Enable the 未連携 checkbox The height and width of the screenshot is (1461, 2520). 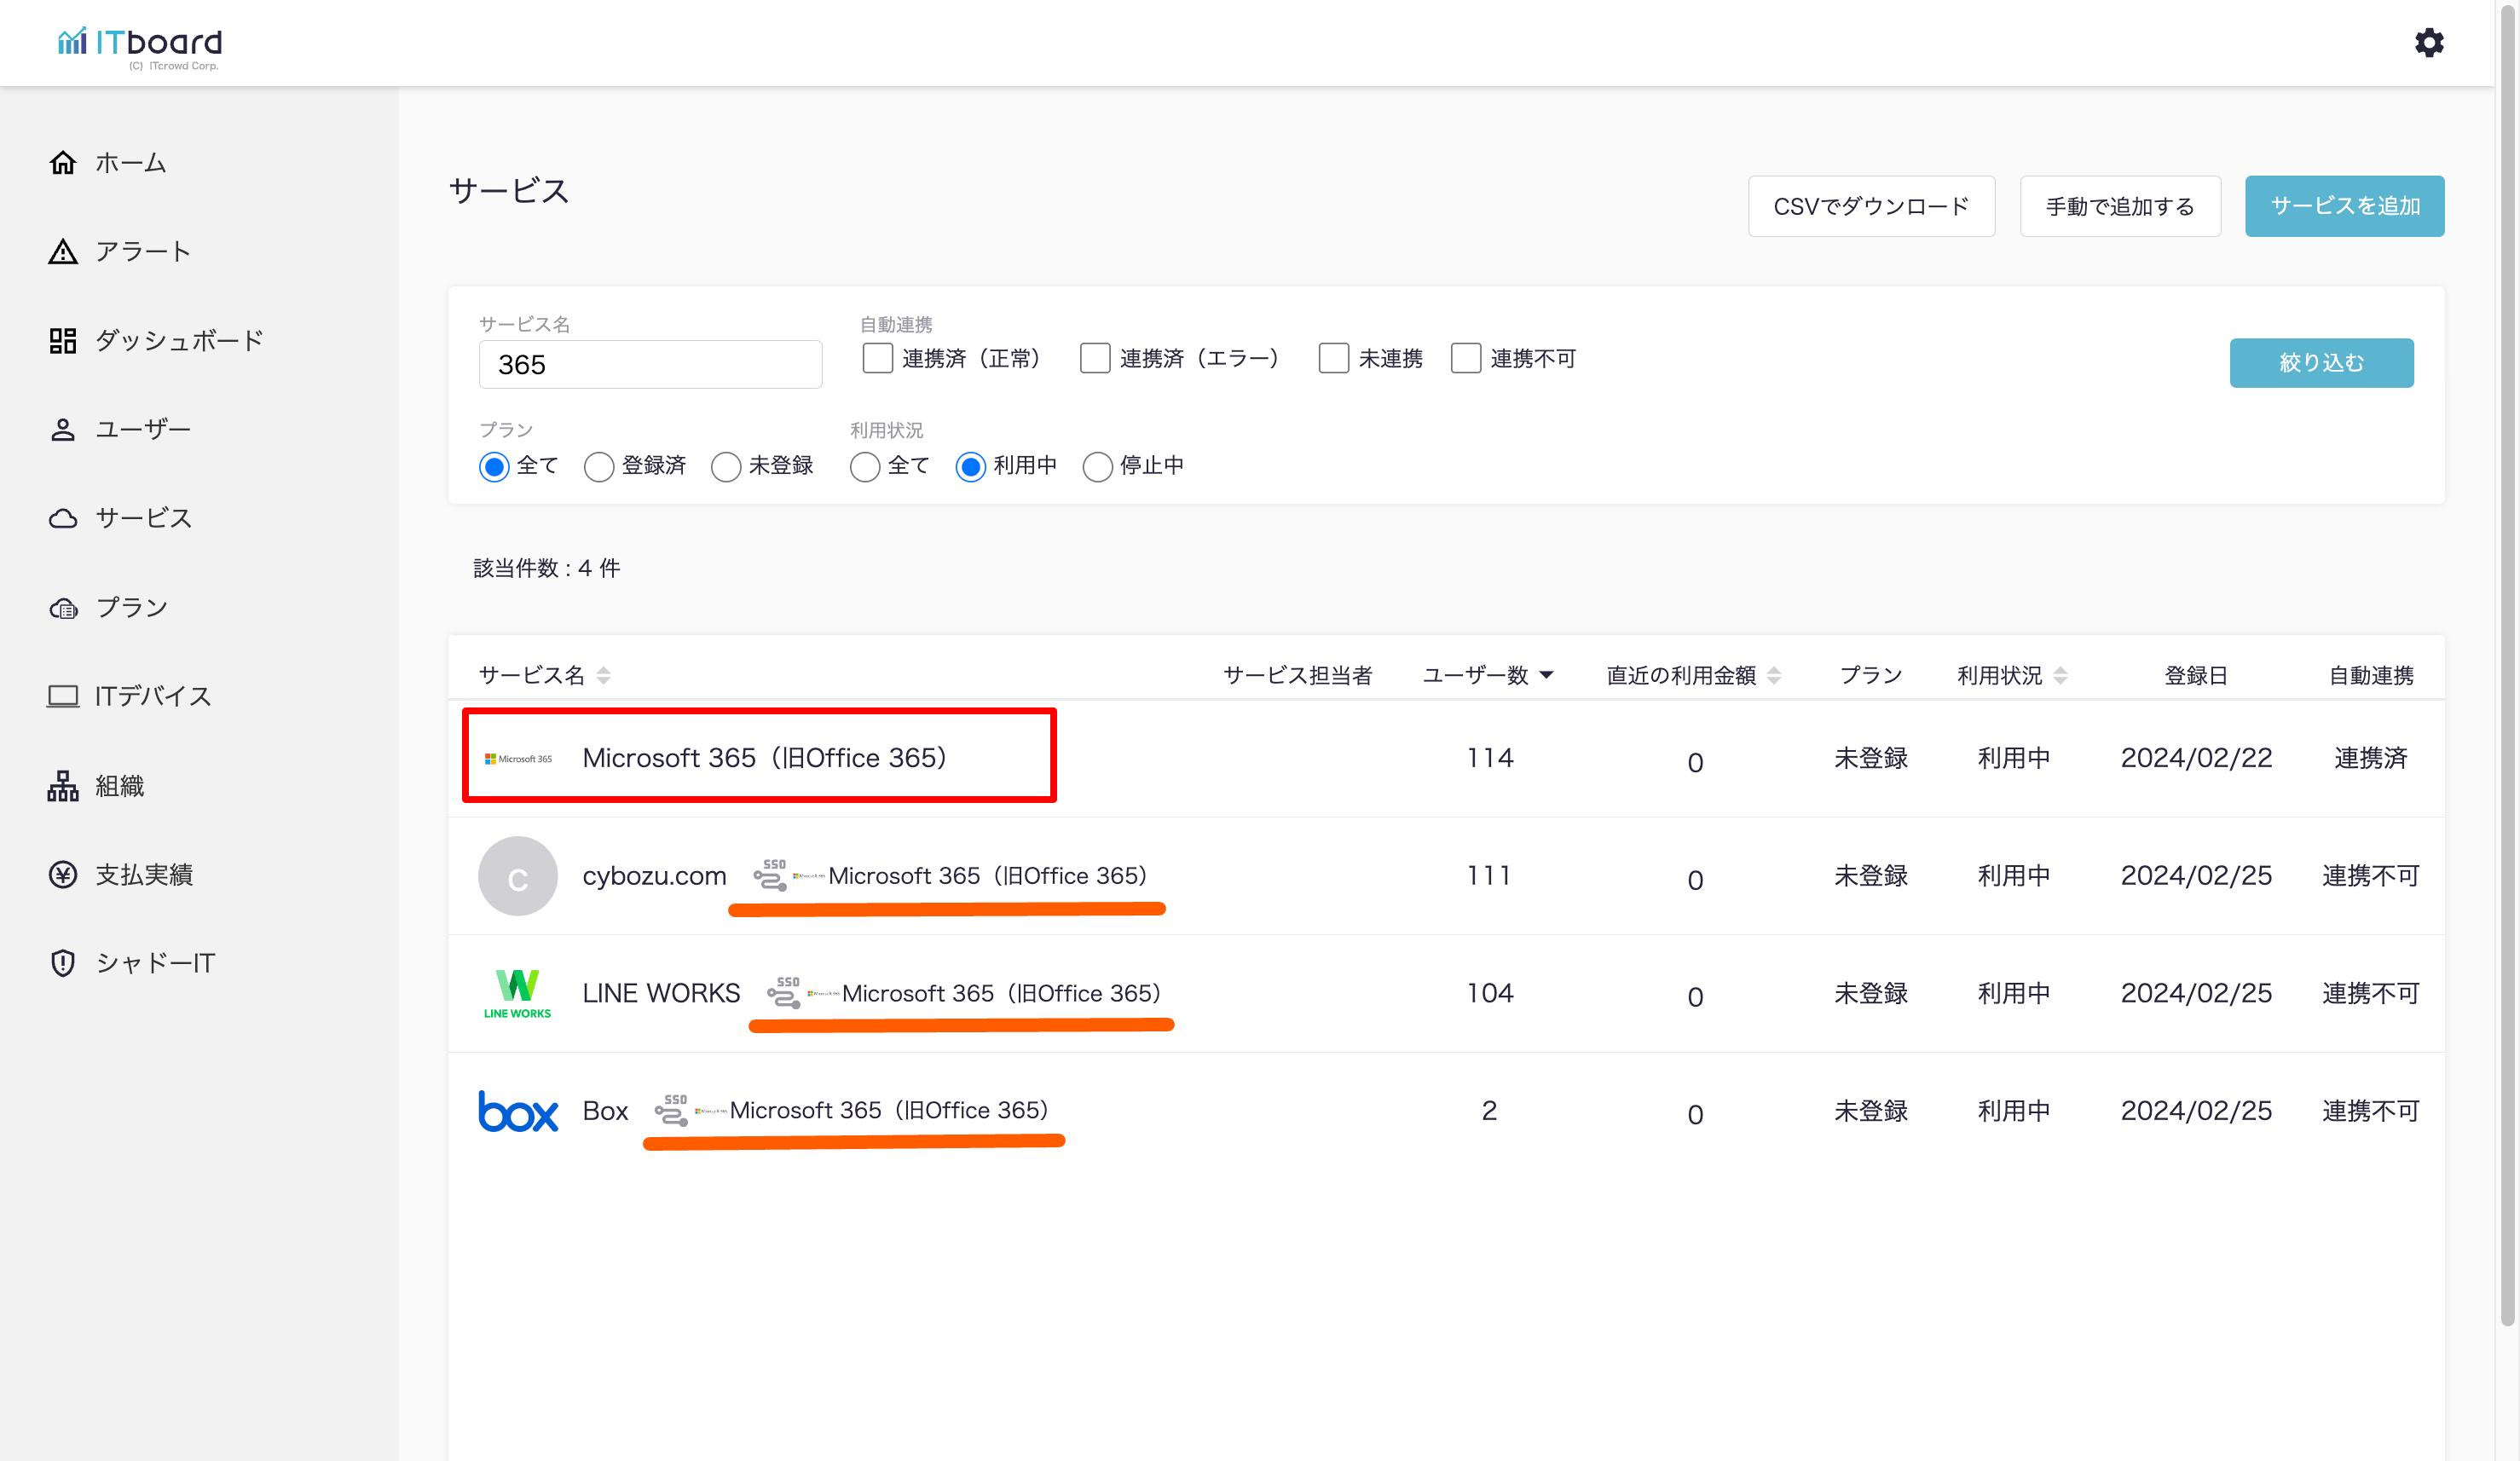pyautogui.click(x=1333, y=358)
